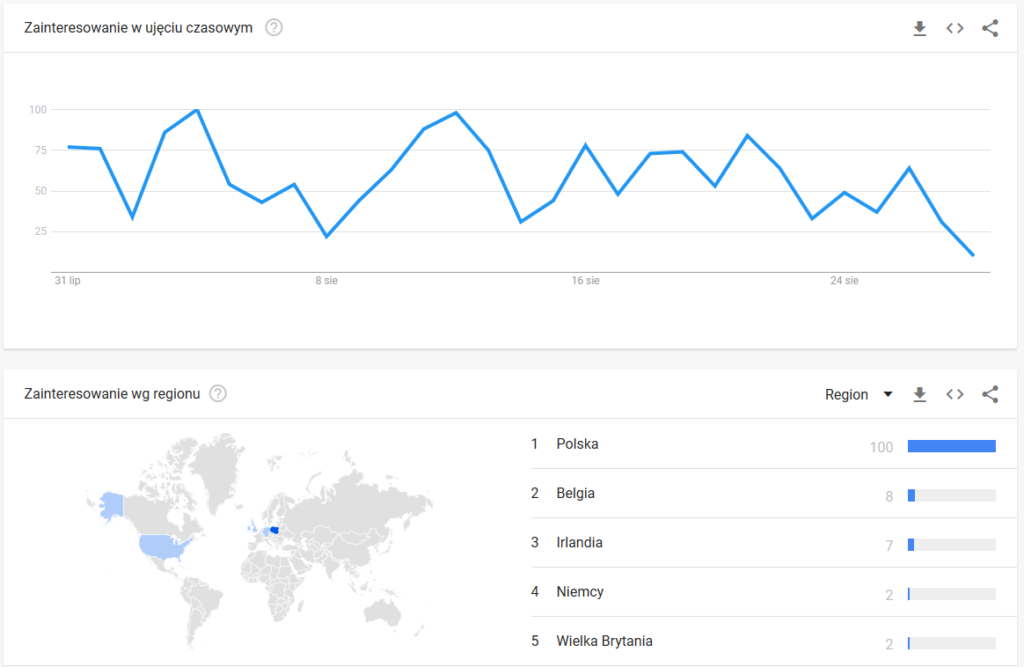The width and height of the screenshot is (1024, 667).
Task: Download the interest over time chart data
Action: [920, 28]
